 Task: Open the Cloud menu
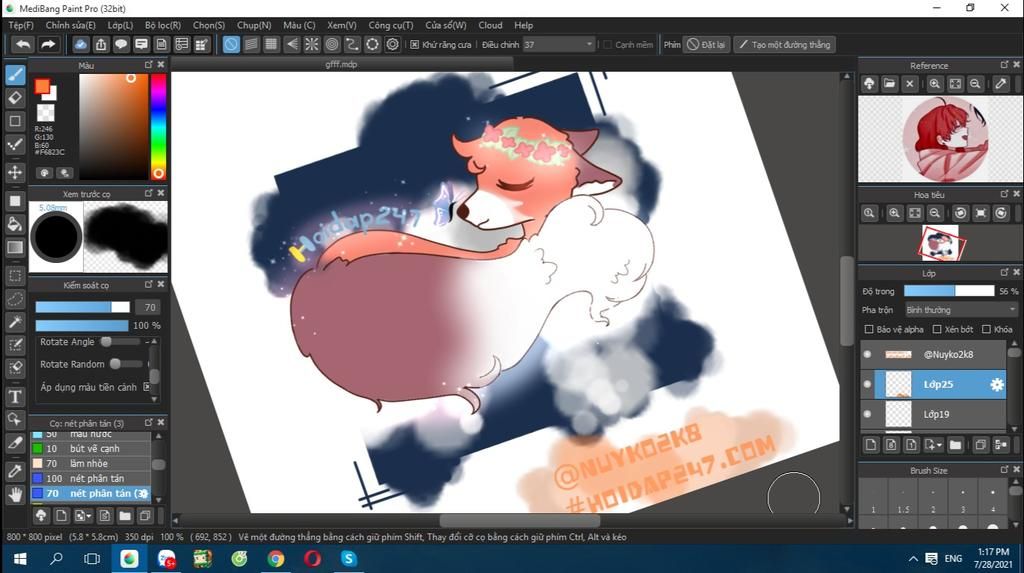(490, 25)
